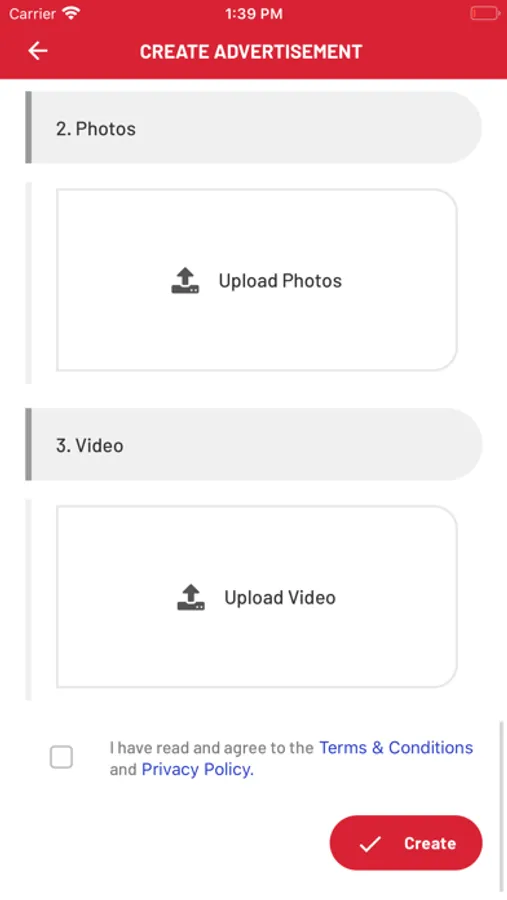Click the vertical scrollbar on right edge
The height and width of the screenshot is (900, 507).
[501, 804]
